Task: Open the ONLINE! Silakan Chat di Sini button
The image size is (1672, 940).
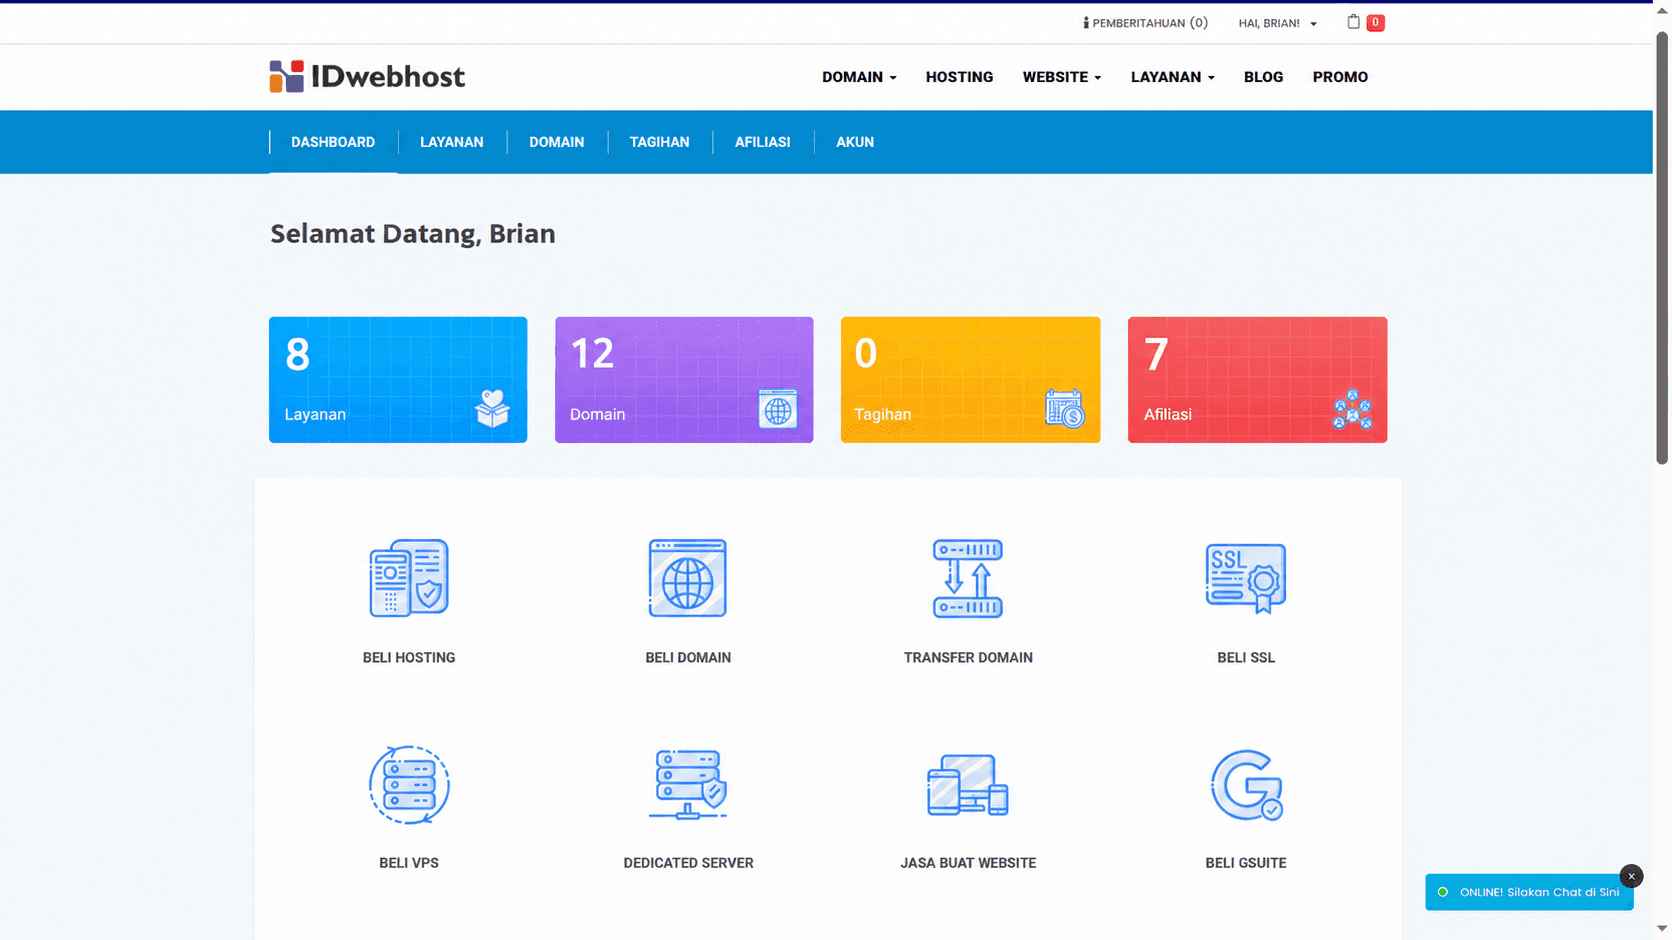Action: tap(1529, 892)
